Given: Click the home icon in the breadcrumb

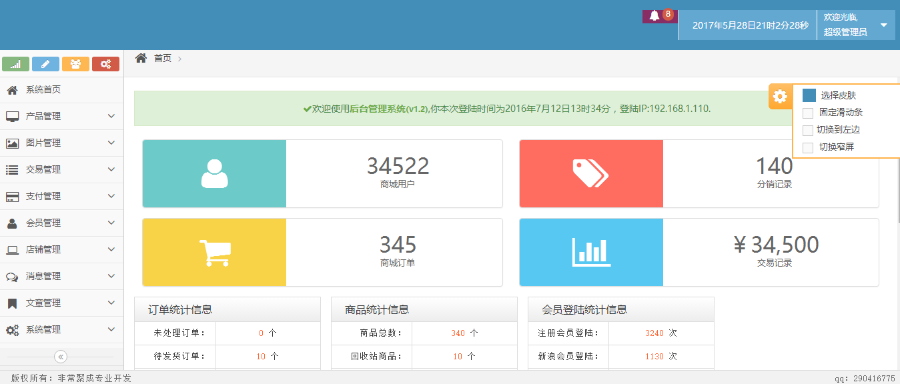Looking at the screenshot, I should [141, 57].
